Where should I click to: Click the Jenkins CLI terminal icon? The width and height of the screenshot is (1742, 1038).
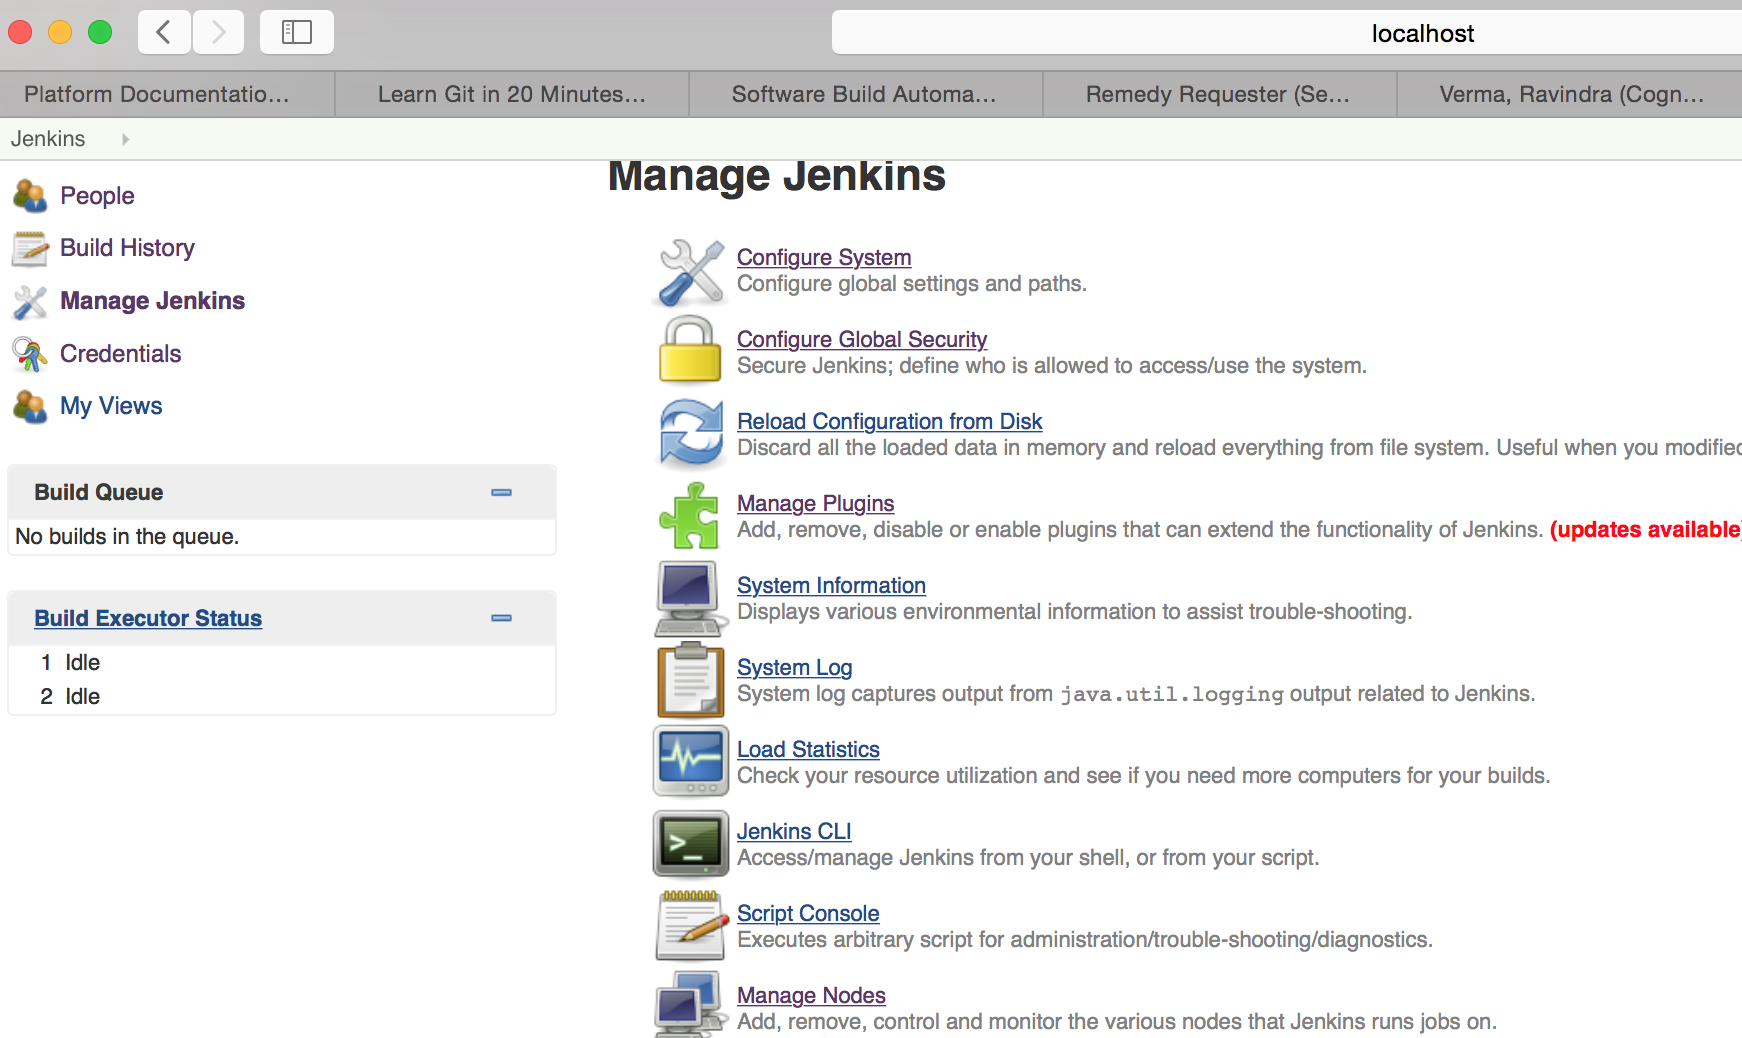tap(691, 843)
